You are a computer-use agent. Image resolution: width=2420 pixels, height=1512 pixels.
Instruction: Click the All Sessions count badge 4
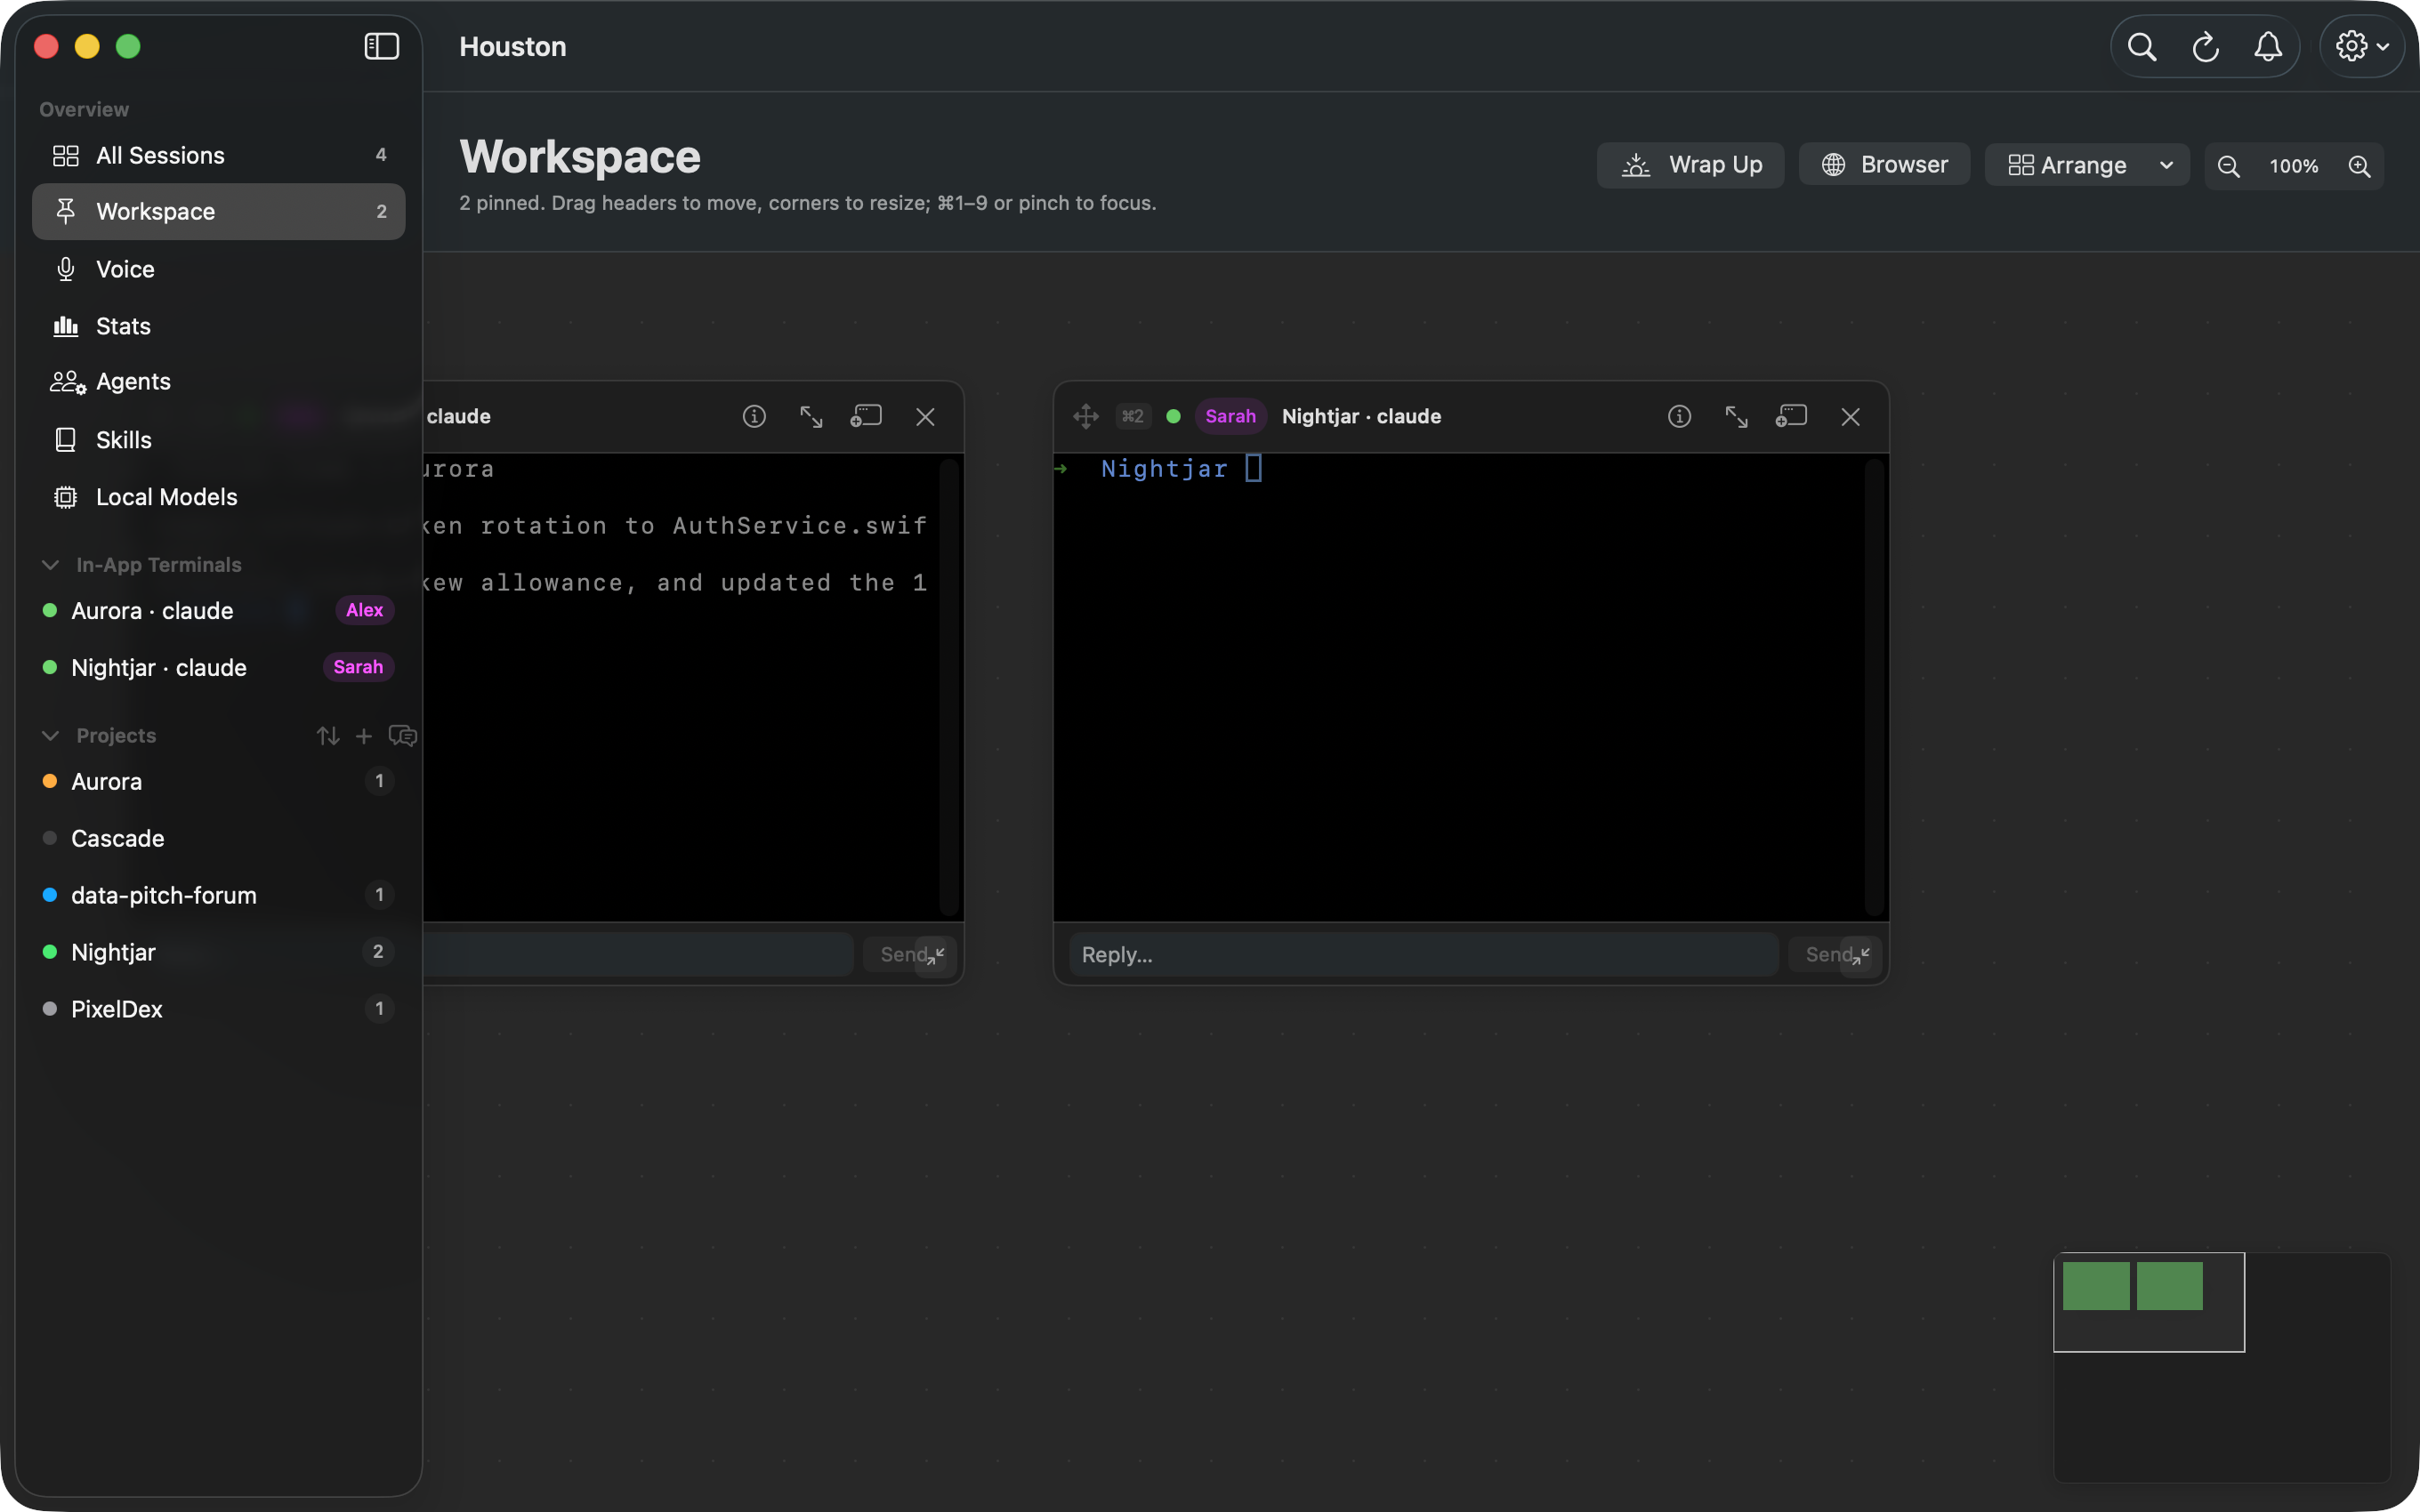(x=381, y=155)
